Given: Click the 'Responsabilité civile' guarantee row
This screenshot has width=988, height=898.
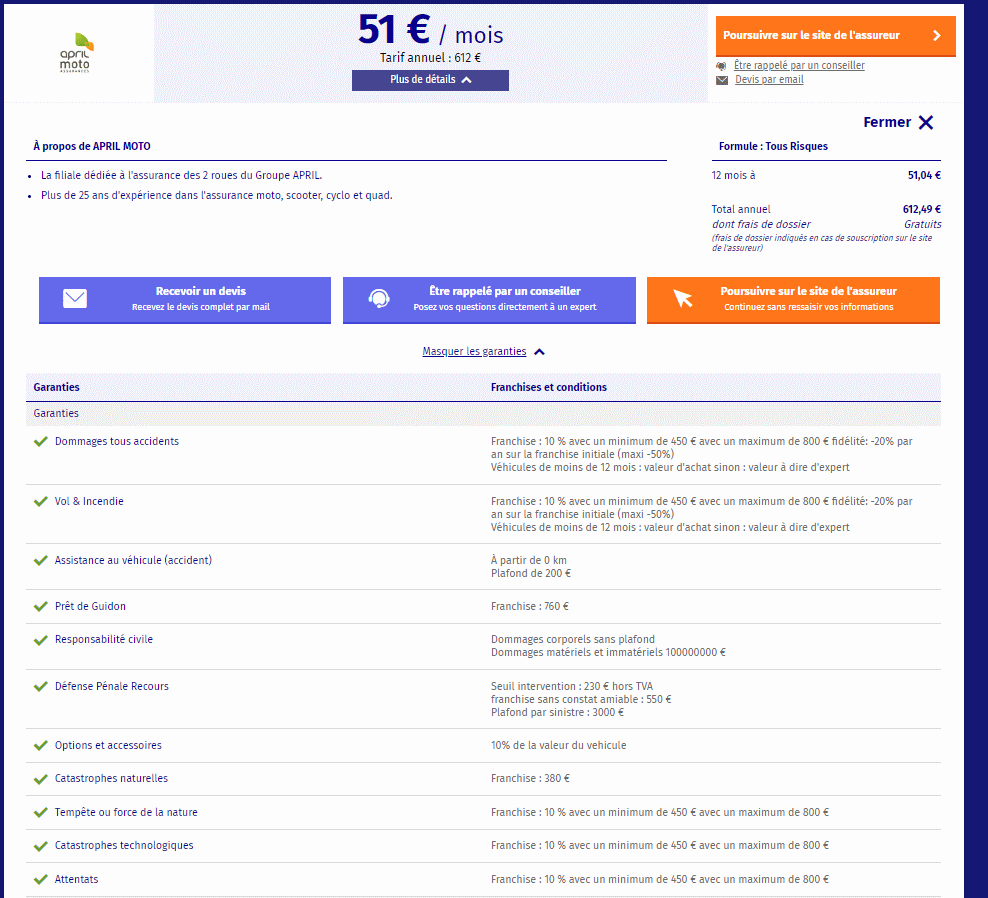Looking at the screenshot, I should tap(104, 639).
